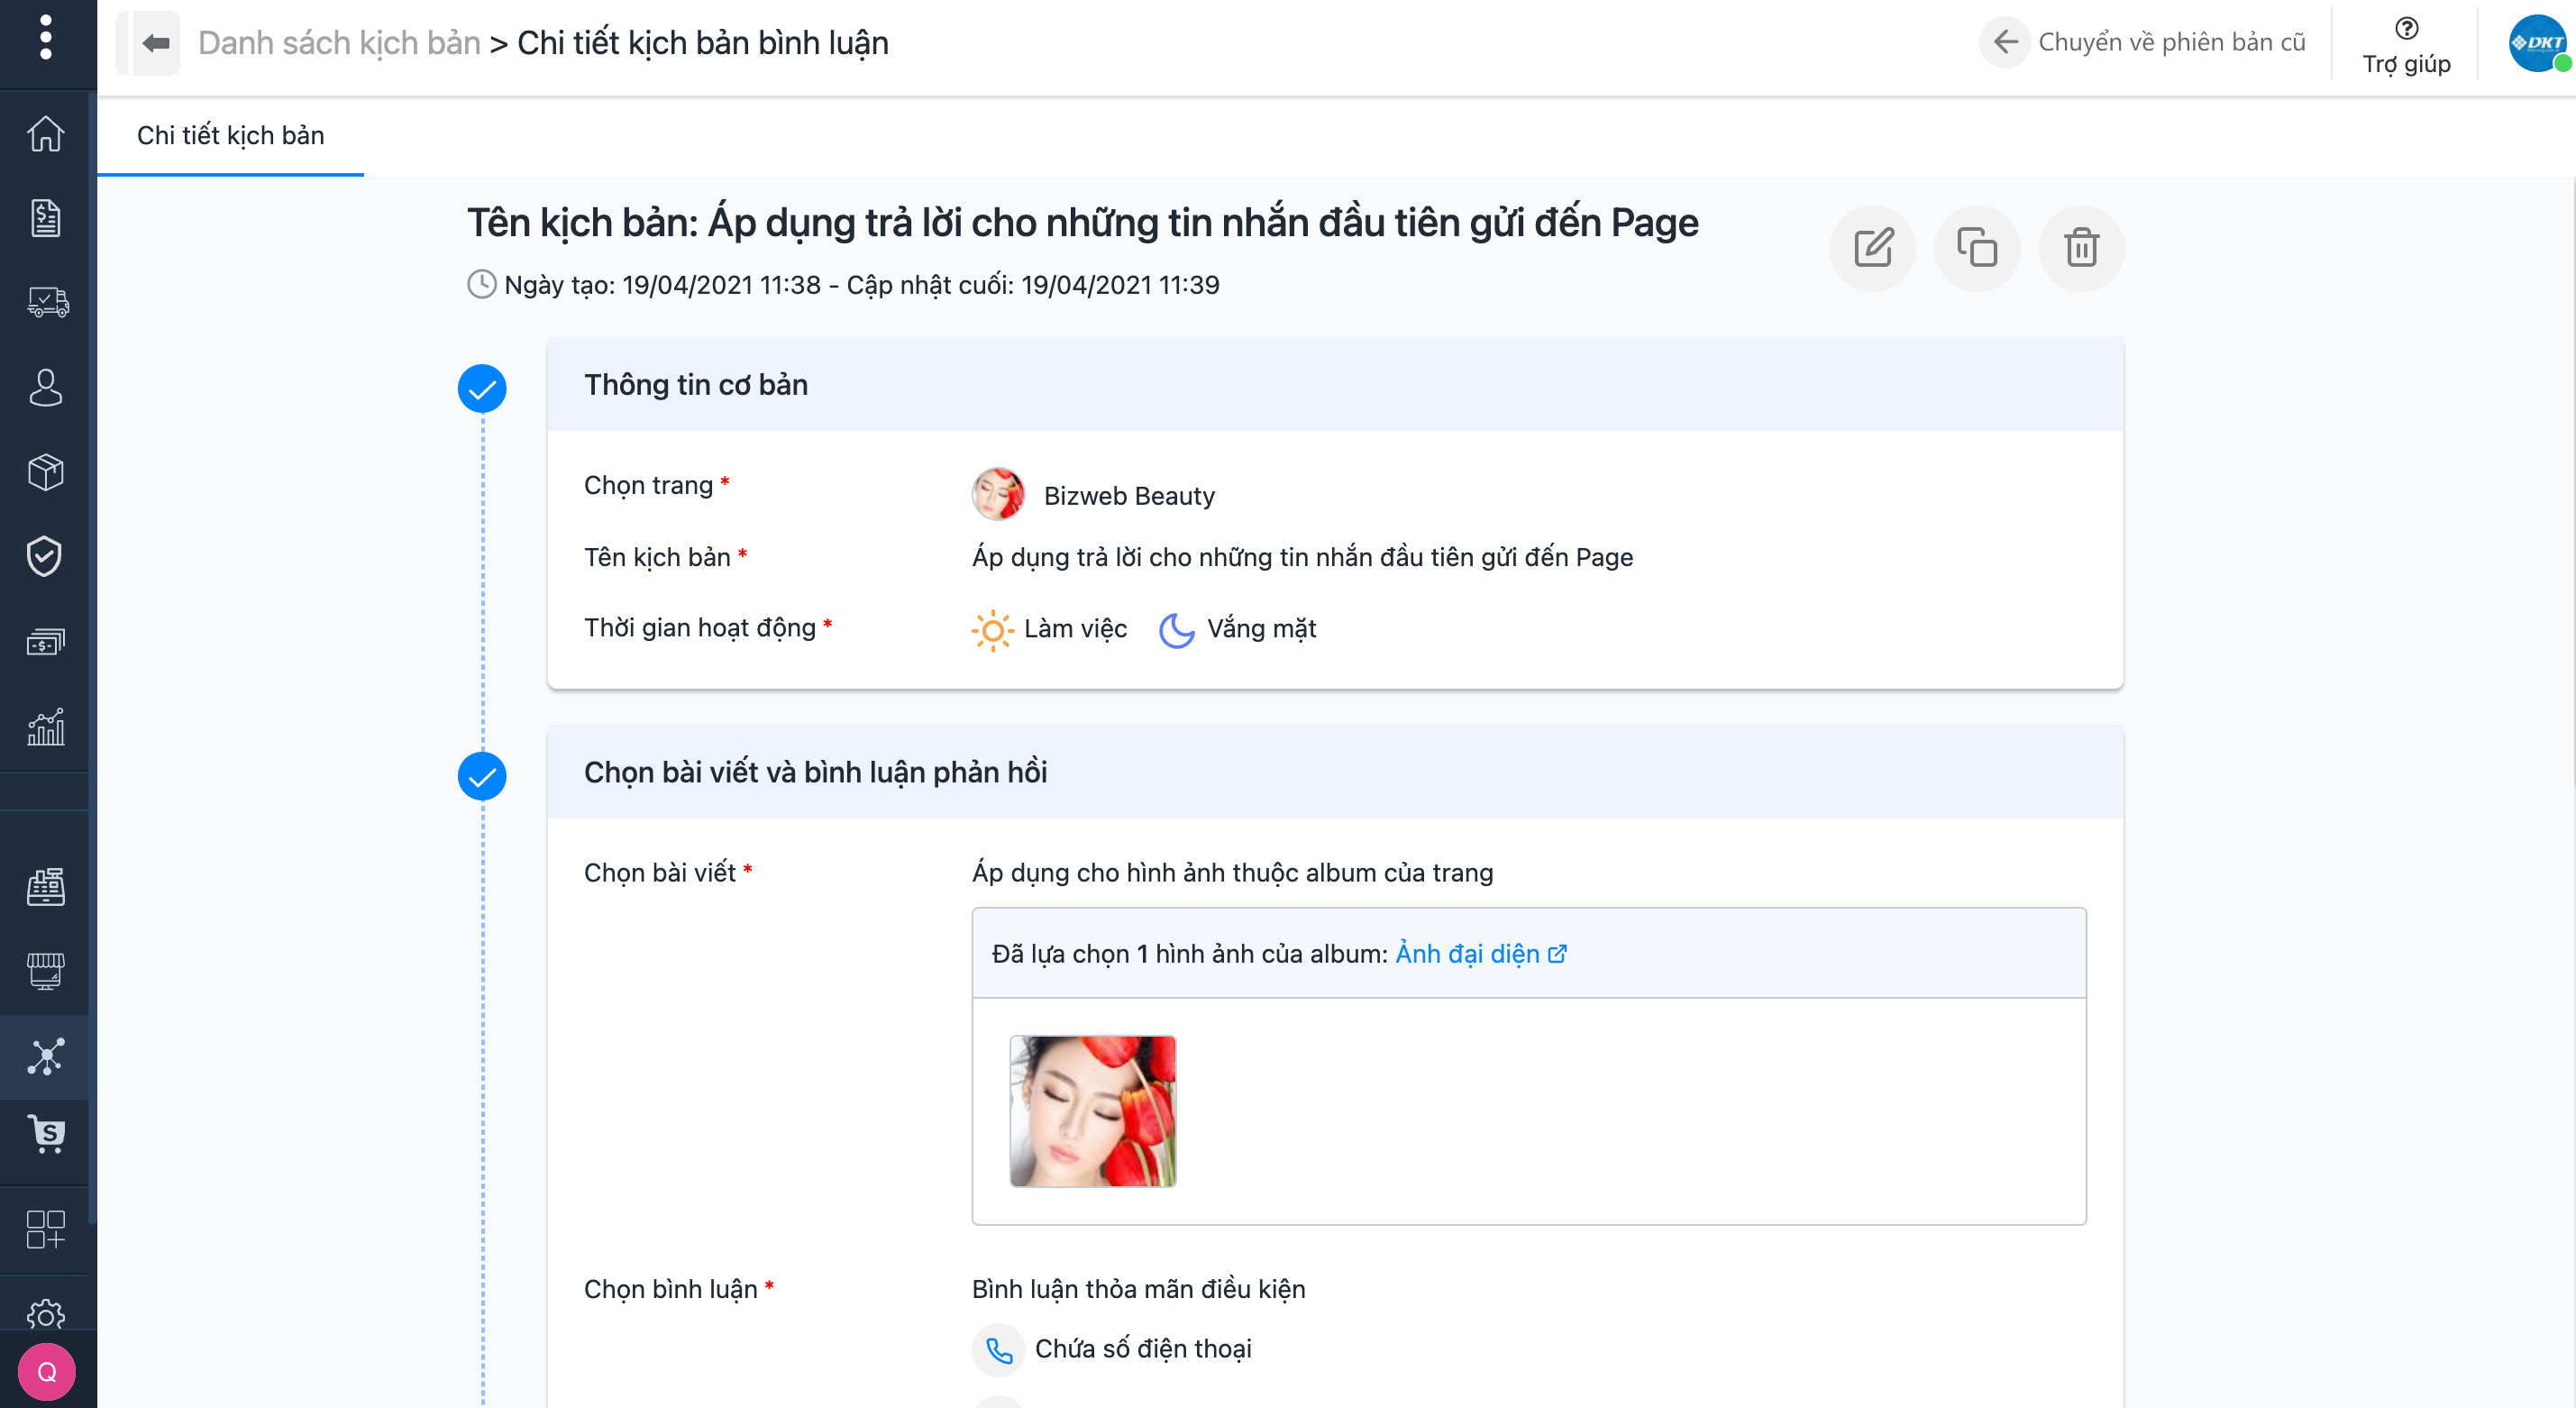
Task: Open Trợ giúp help menu
Action: pyautogui.click(x=2405, y=45)
